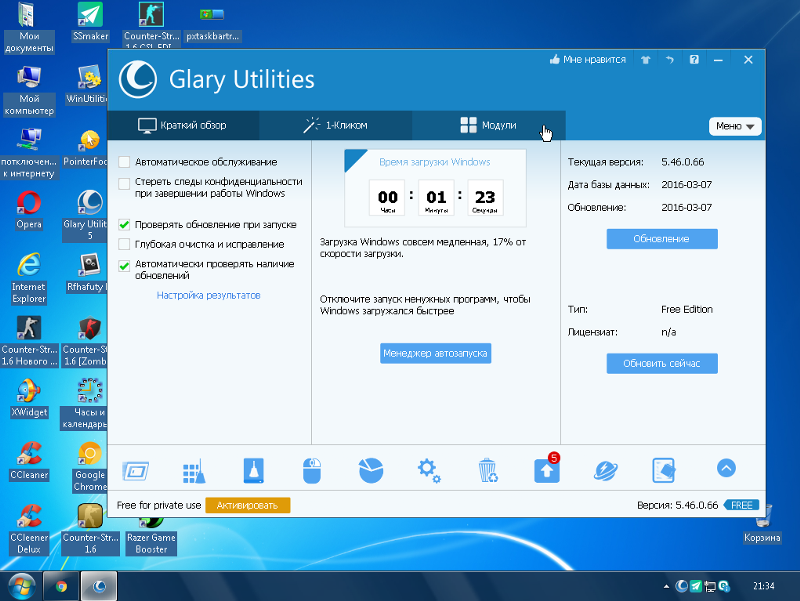
Task: Launch the eraser file shredder icon
Action: pos(664,470)
